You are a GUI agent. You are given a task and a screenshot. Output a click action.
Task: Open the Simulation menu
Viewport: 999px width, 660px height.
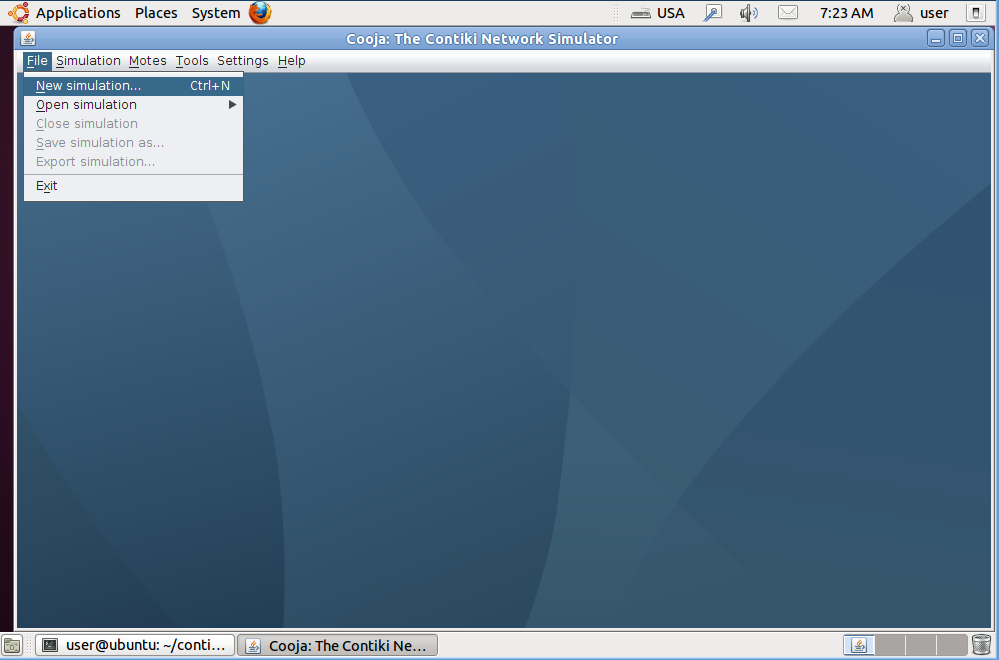pyautogui.click(x=88, y=61)
